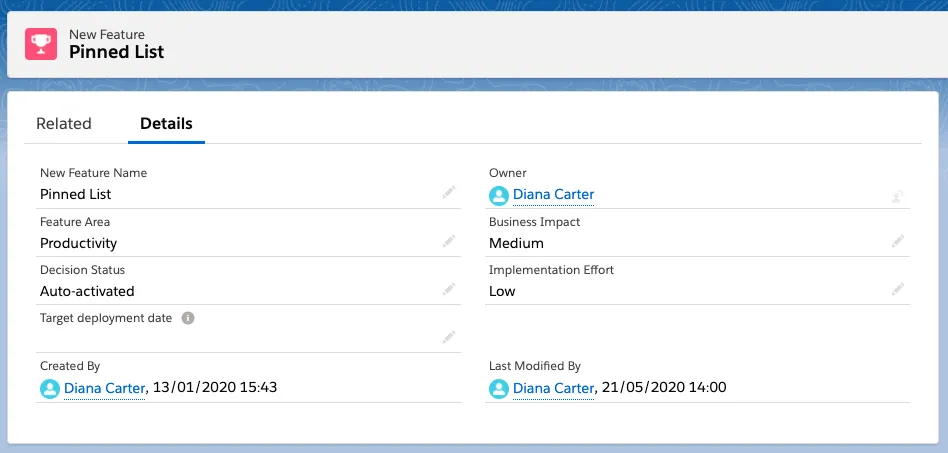Image resolution: width=948 pixels, height=453 pixels.
Task: Click the 21/05/2020 14:00 modified timestamp
Action: 664,387
